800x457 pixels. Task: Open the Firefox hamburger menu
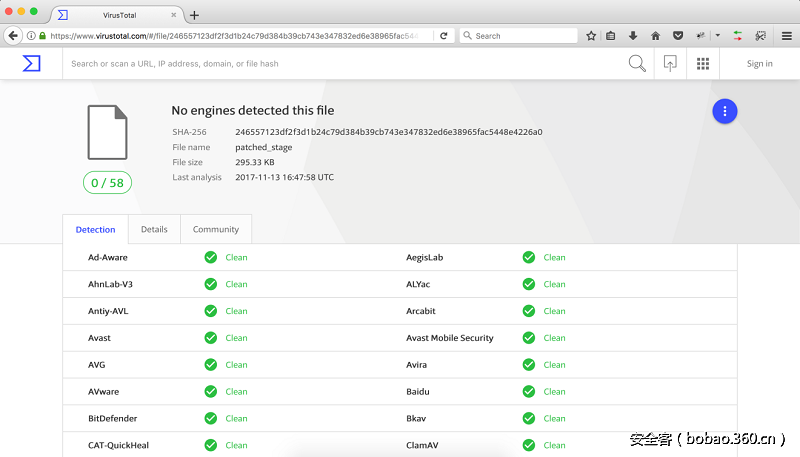(x=786, y=35)
